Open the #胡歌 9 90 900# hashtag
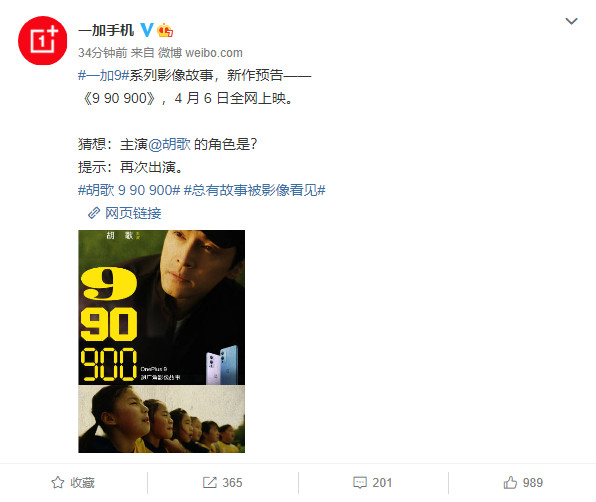596x502 pixels. tap(129, 190)
